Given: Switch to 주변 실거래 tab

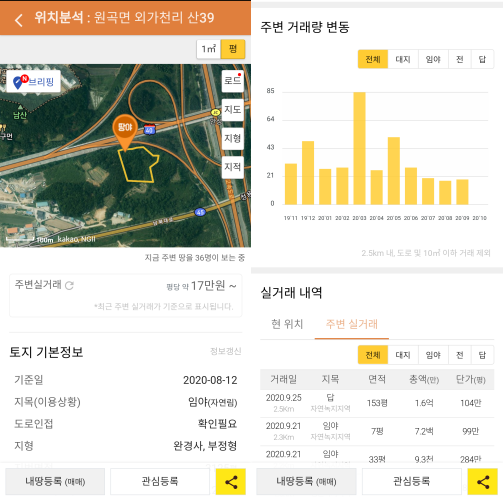Looking at the screenshot, I should point(352,324).
